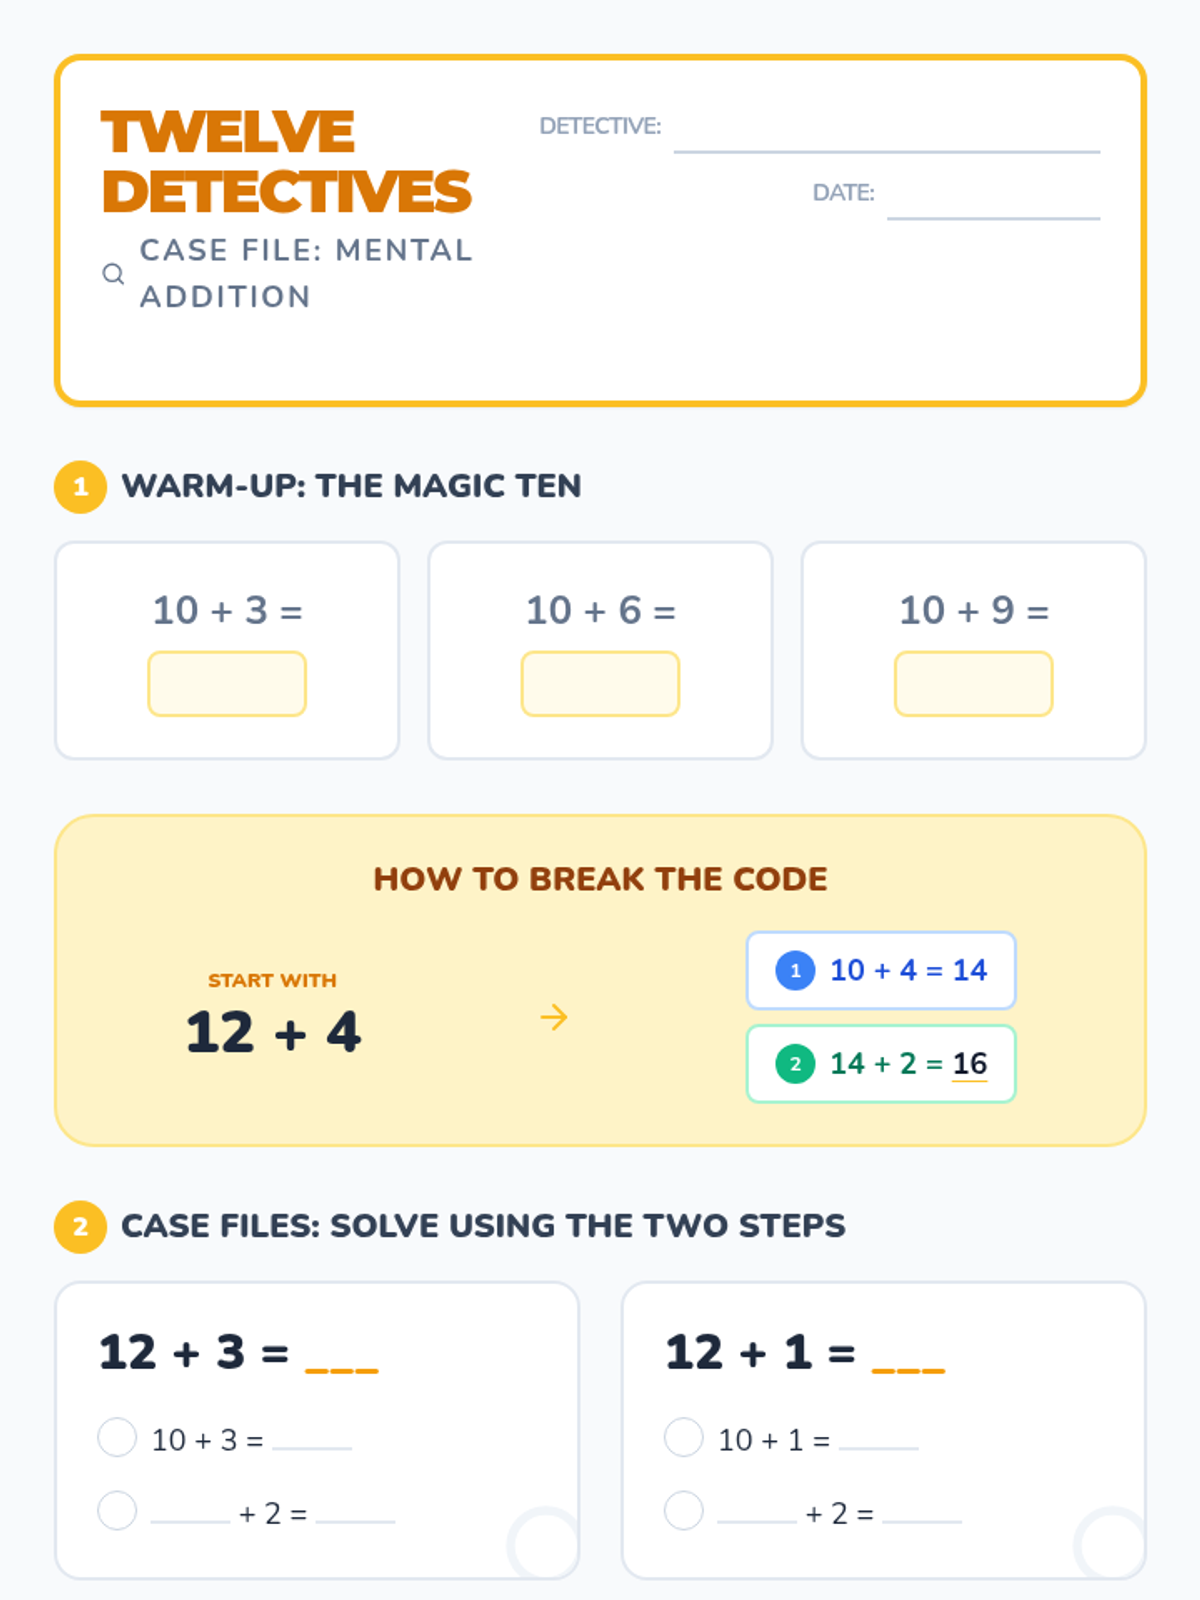Click the orange answer blank for 12 + 3
The width and height of the screenshot is (1200, 1600).
coord(342,1368)
